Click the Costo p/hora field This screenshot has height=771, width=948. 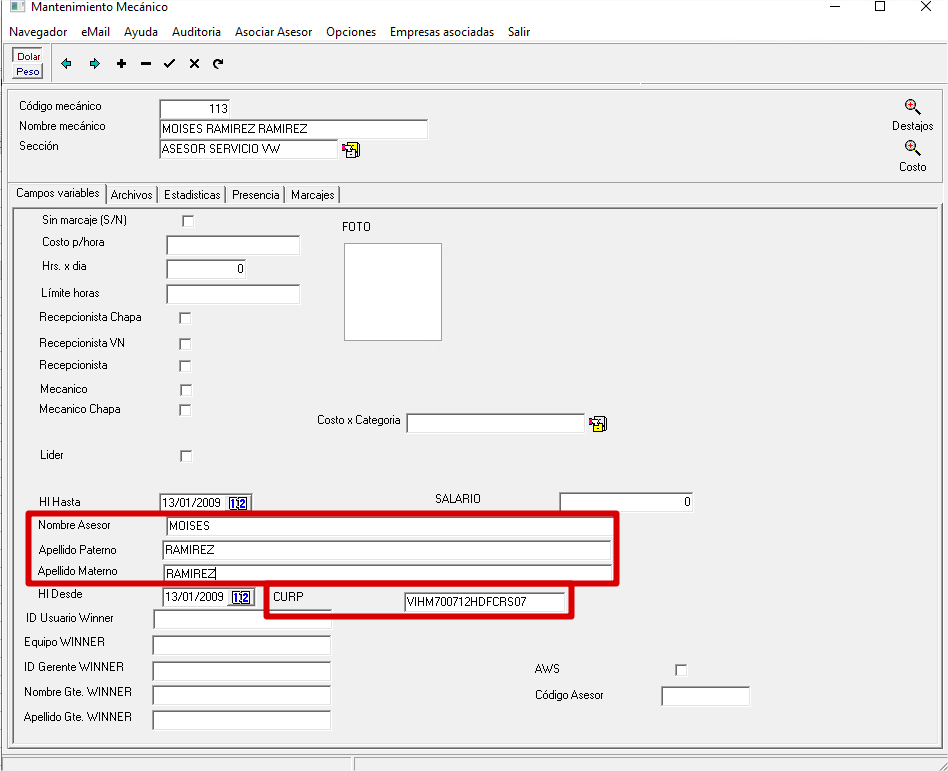[x=233, y=245]
